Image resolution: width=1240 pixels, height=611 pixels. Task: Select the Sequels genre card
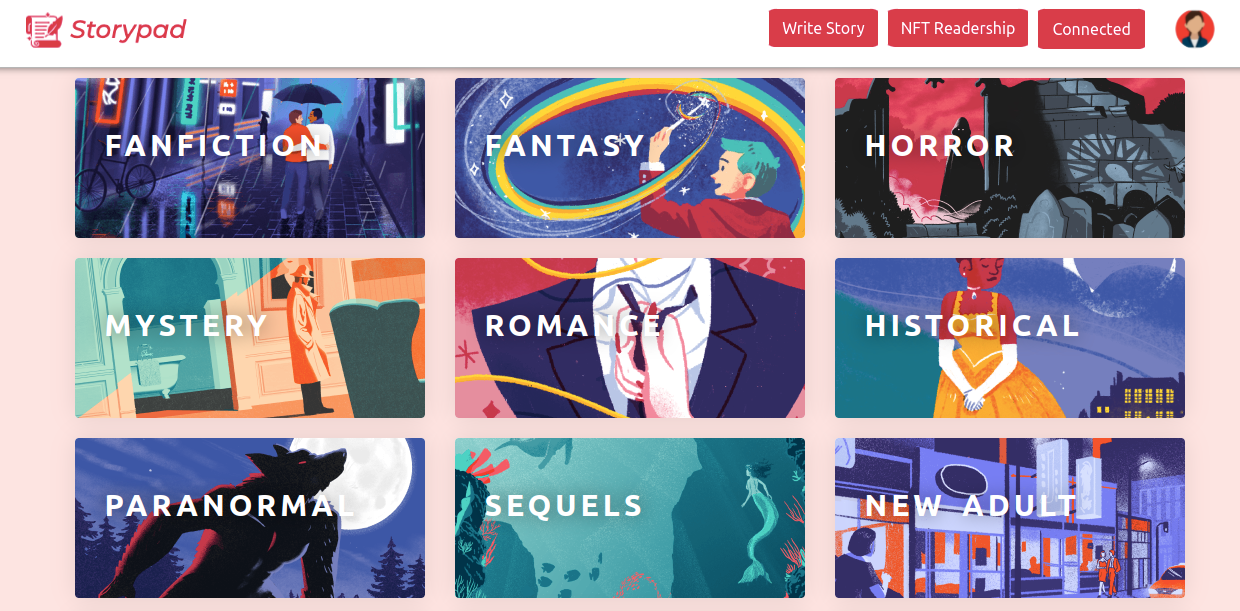coord(630,518)
